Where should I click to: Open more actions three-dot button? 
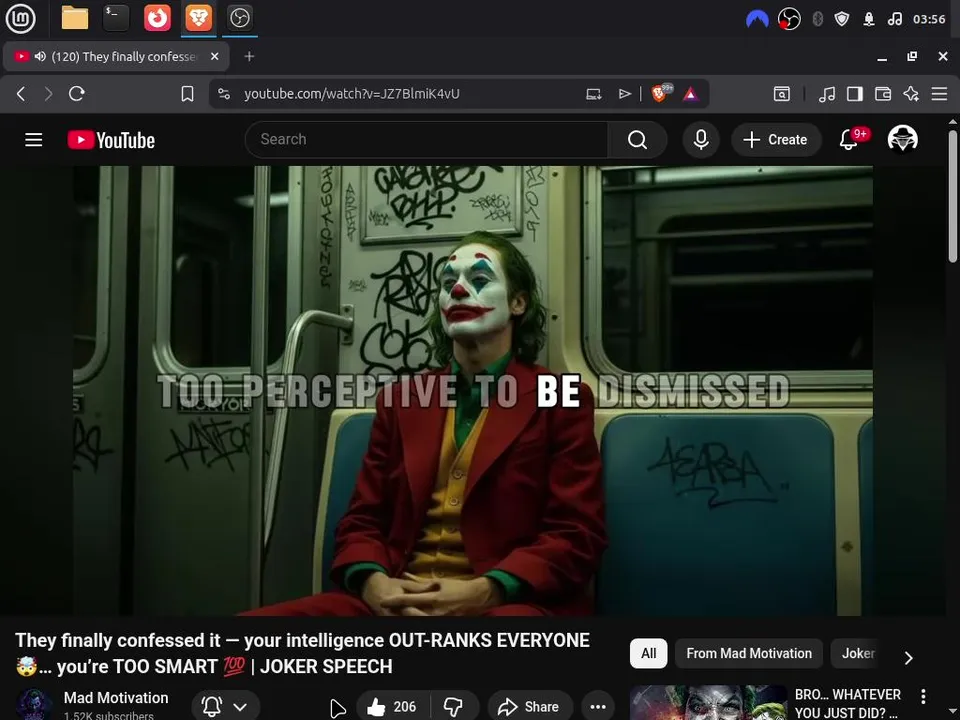pos(598,707)
